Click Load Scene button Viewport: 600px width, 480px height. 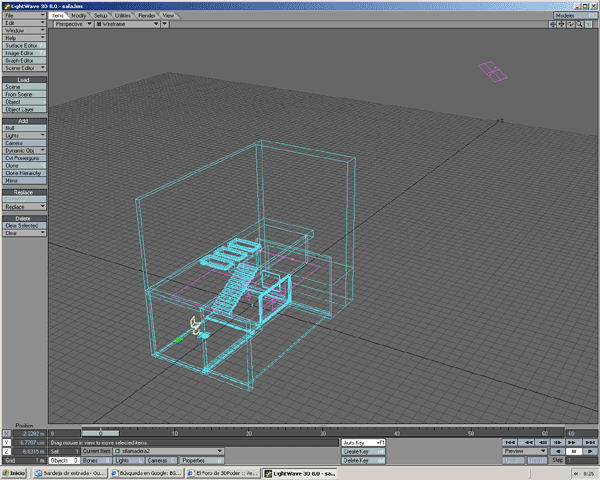pyautogui.click(x=24, y=87)
